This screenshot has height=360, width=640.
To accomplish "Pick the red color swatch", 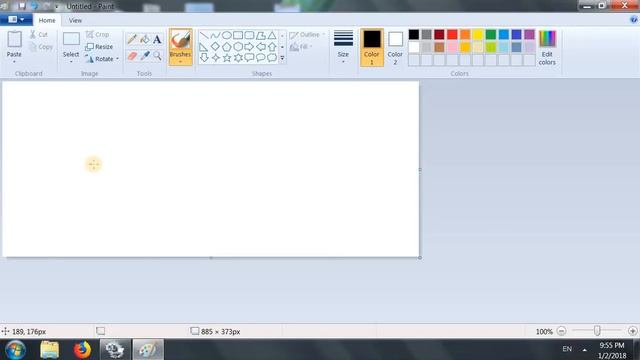I will [452, 35].
